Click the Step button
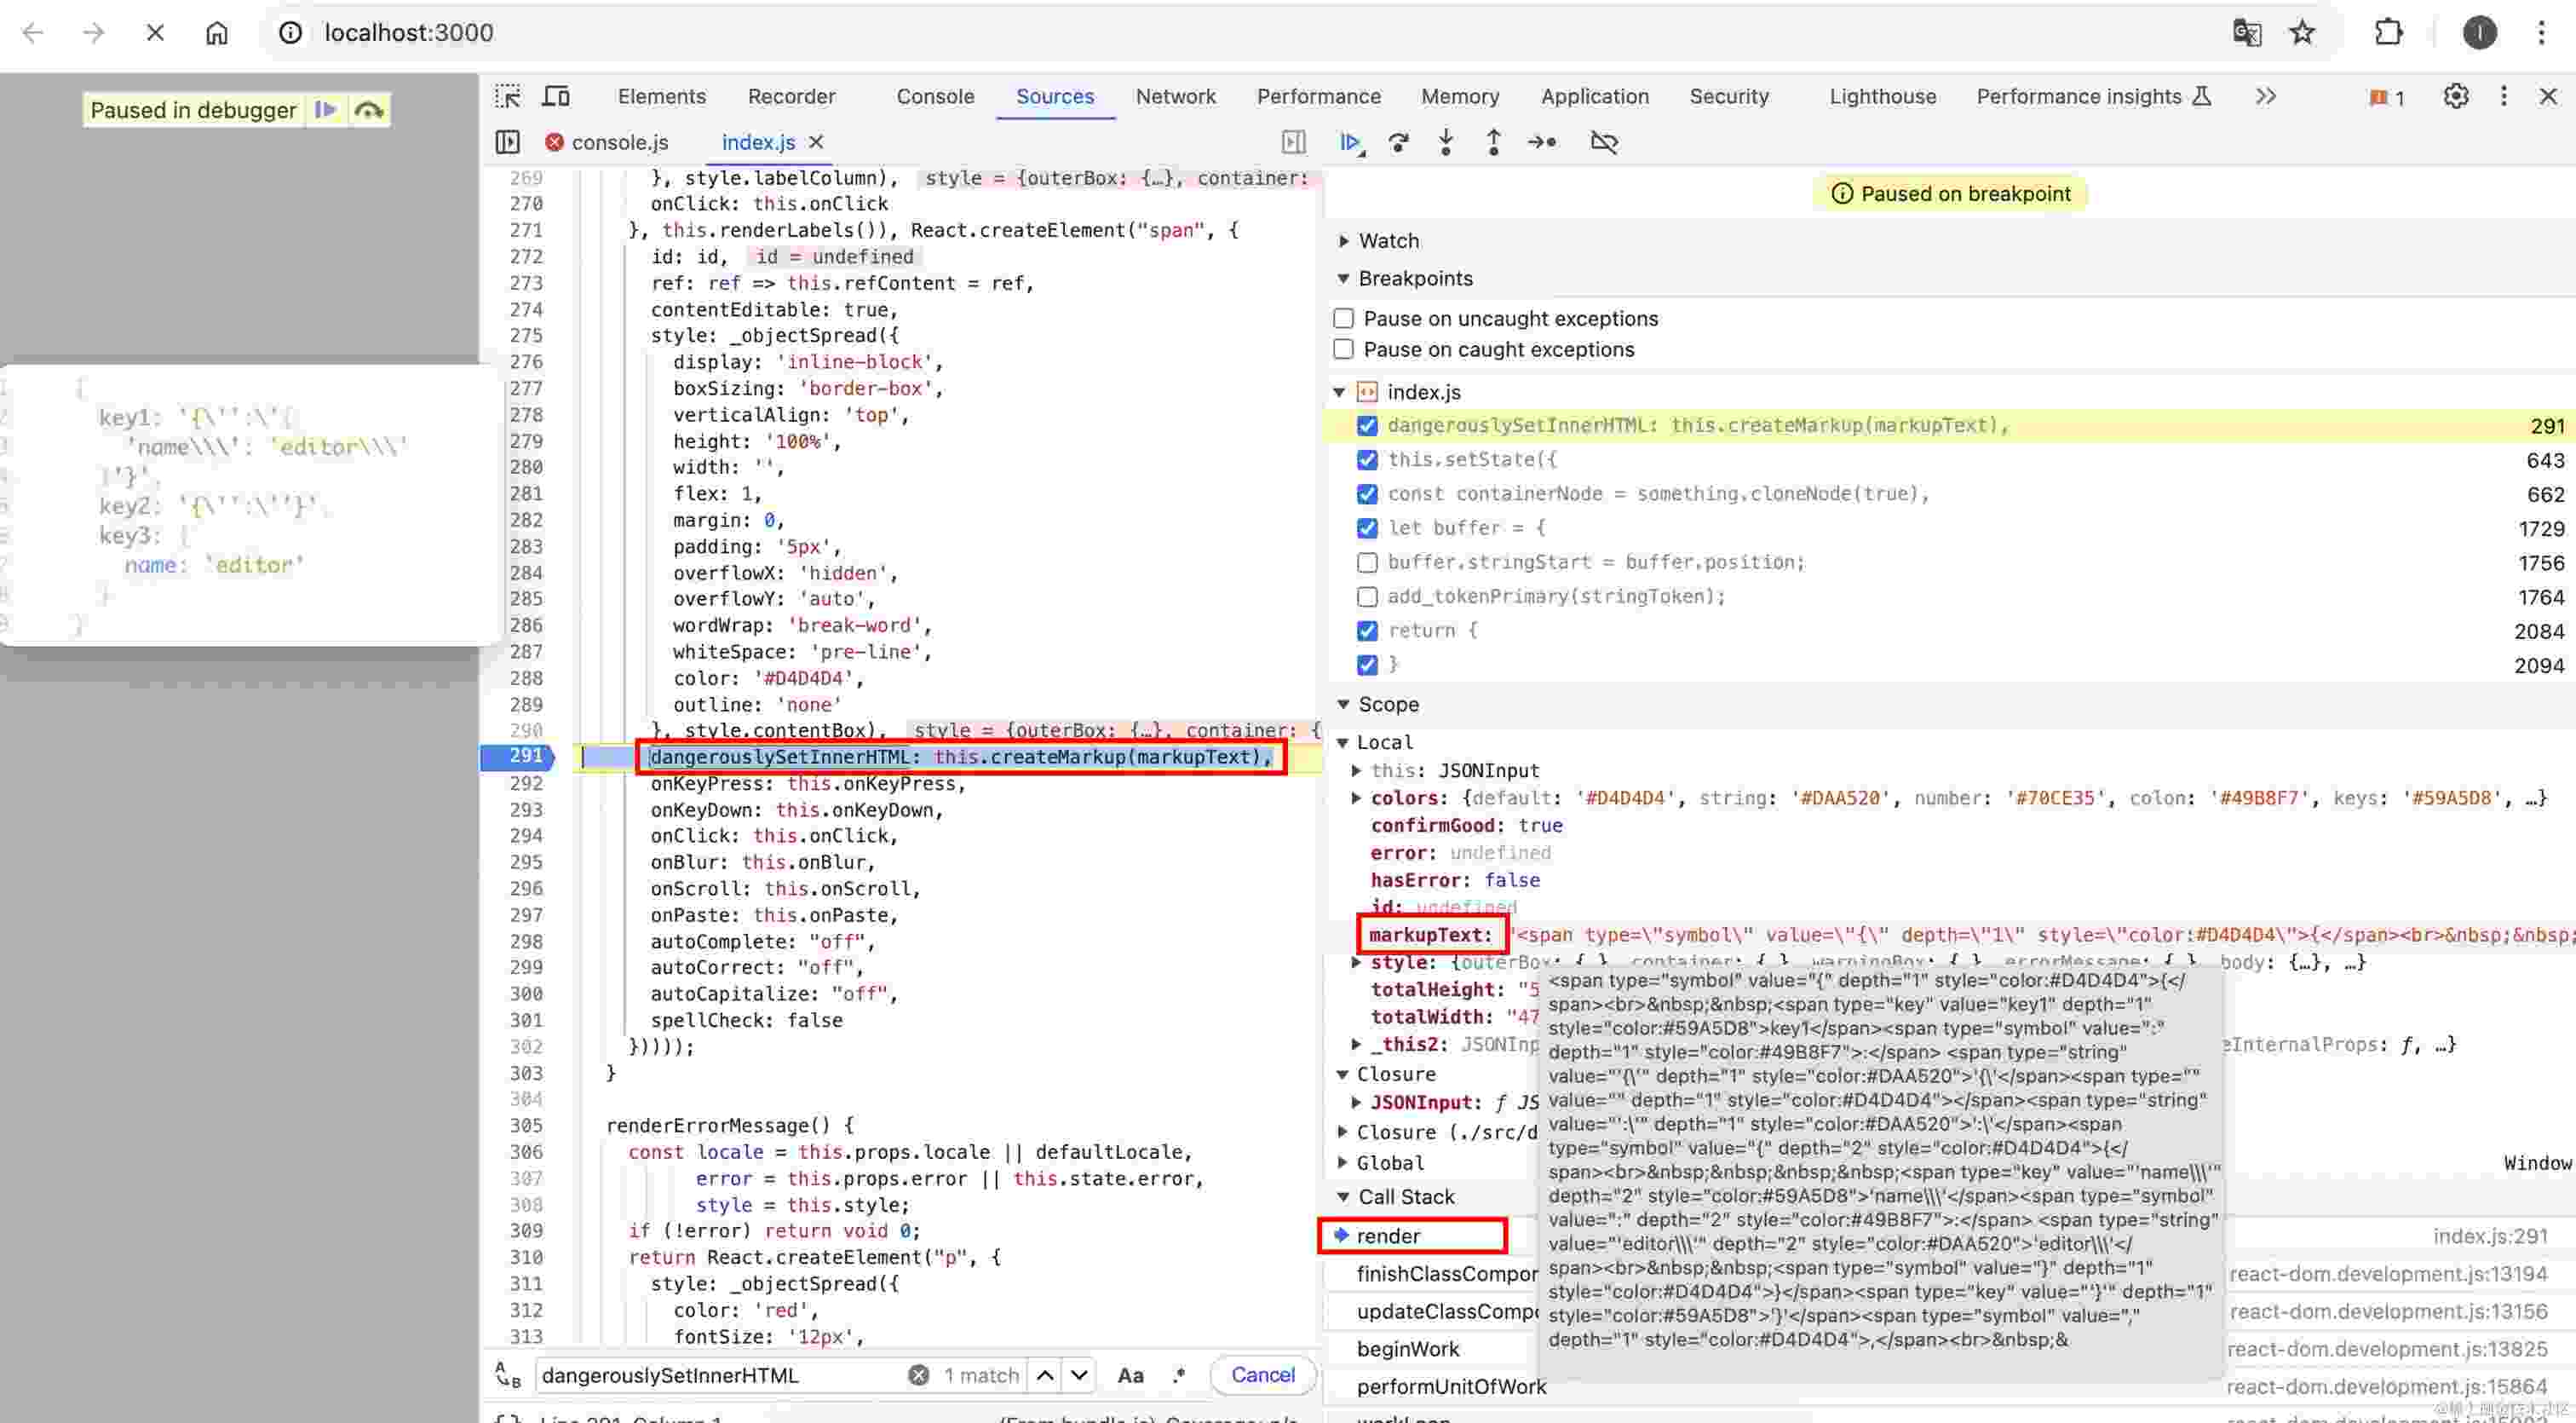The image size is (2576, 1423). click(x=1542, y=142)
